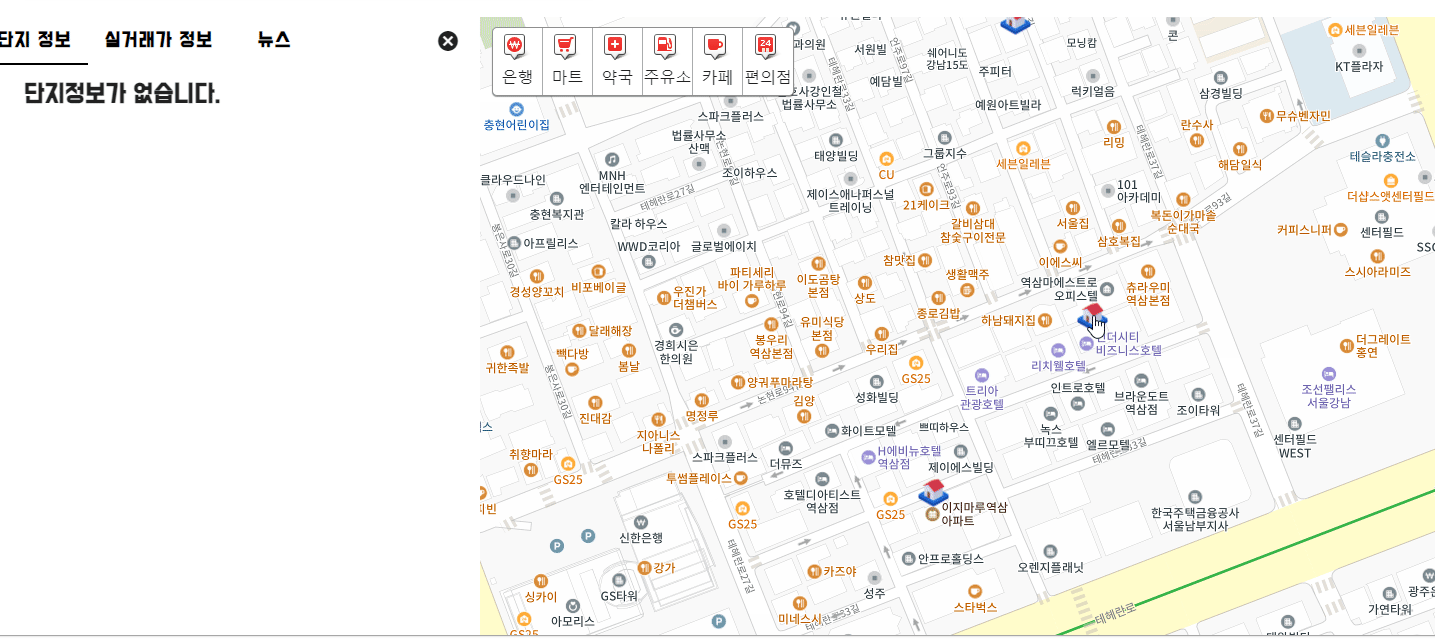Click the 갈비삼대 참숯구이전문 label
Image resolution: width=1435 pixels, height=642 pixels.
(x=972, y=230)
